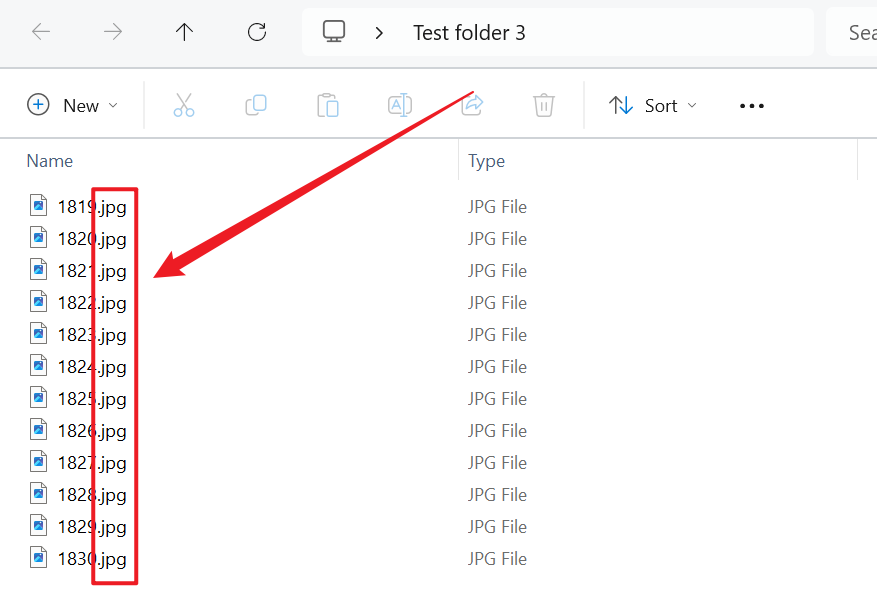877x593 pixels.
Task: Expand the path chevron before Test folder 3
Action: pos(379,33)
